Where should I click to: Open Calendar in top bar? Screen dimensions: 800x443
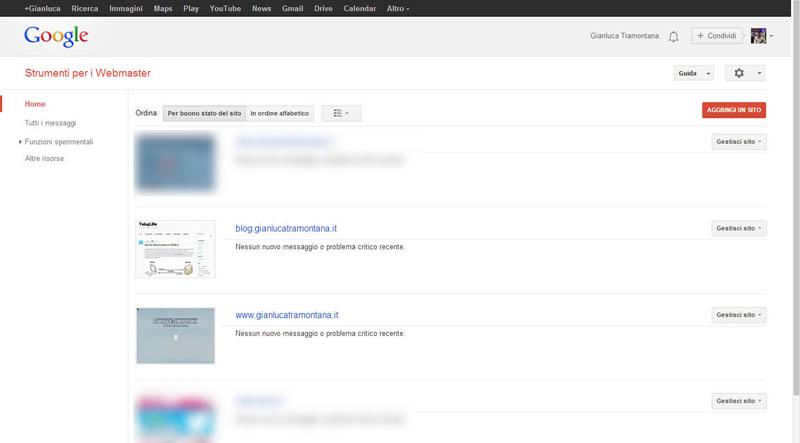click(x=360, y=8)
